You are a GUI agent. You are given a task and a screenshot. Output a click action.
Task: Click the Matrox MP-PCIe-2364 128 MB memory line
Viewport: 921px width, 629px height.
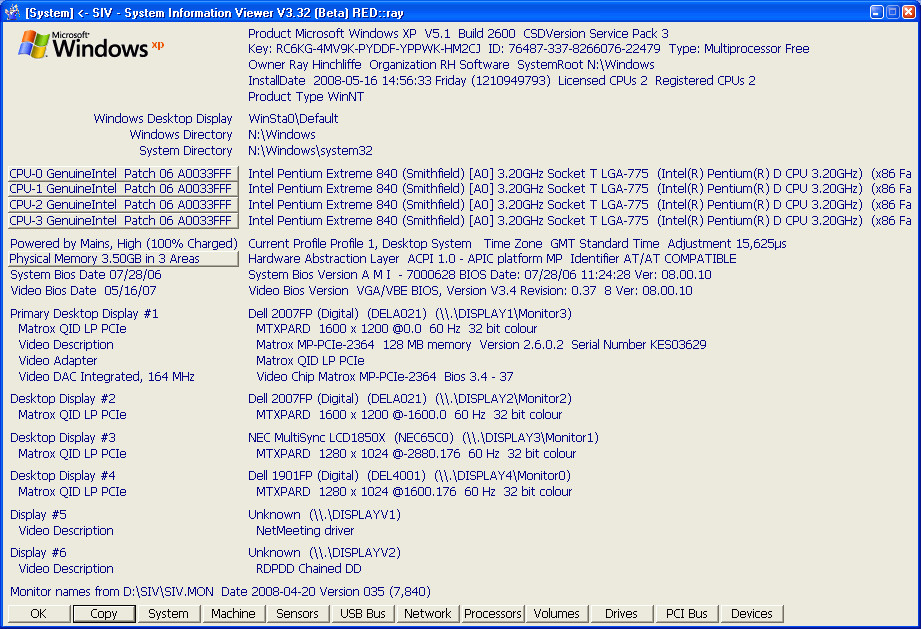pos(481,345)
